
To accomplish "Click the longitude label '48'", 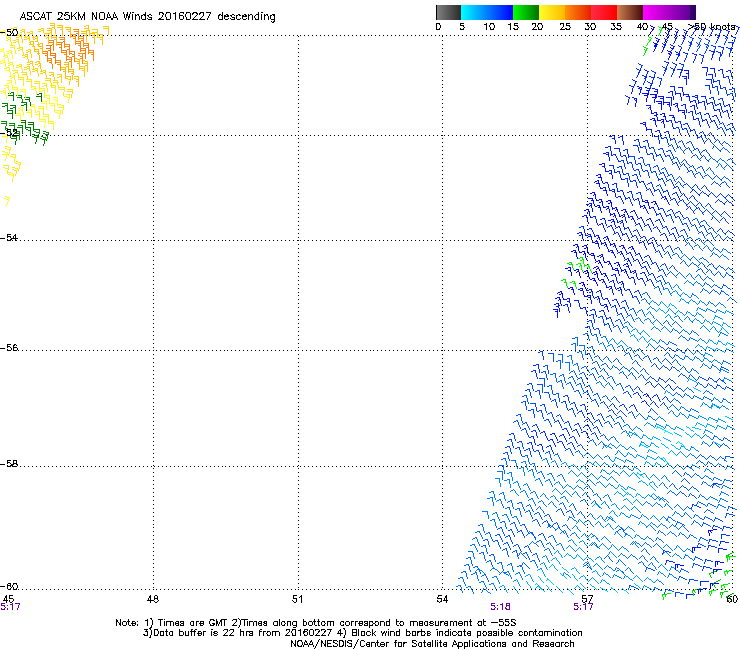I will point(153,599).
